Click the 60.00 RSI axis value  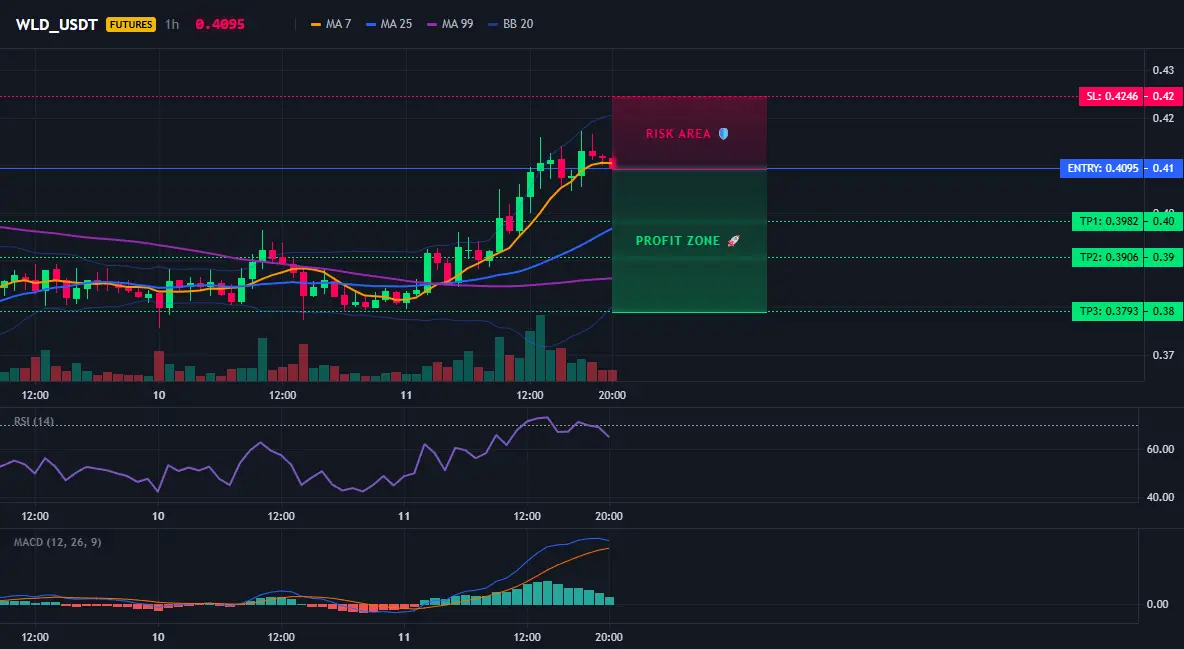click(1161, 449)
